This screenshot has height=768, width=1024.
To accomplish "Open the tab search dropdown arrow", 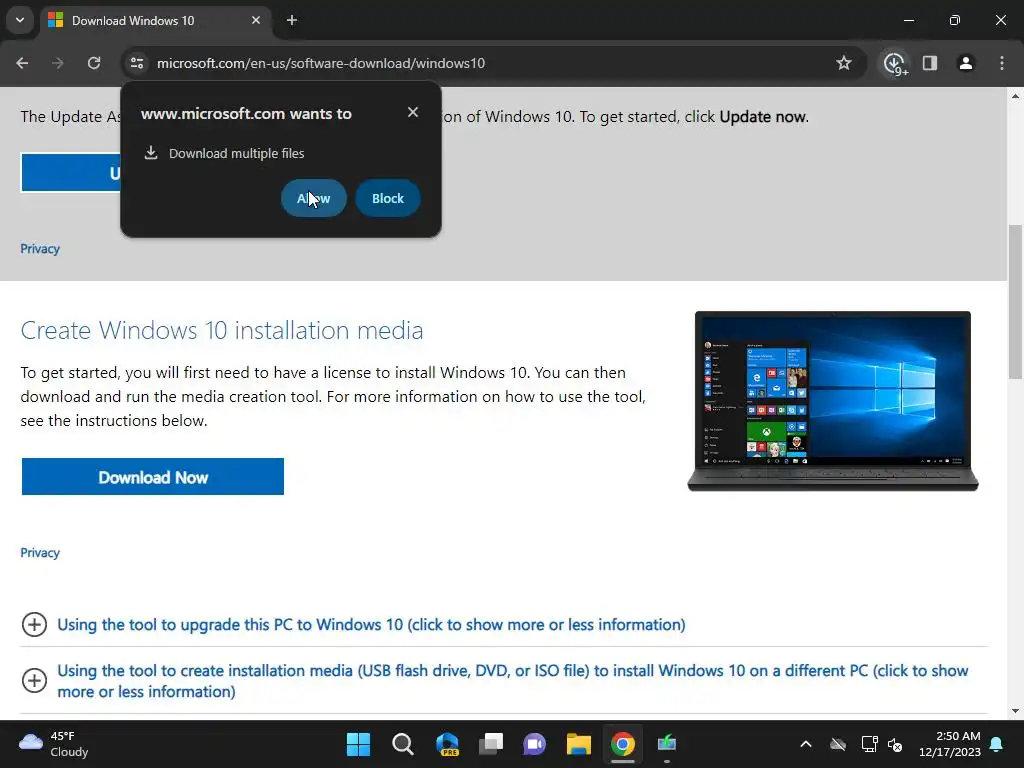I will pyautogui.click(x=20, y=20).
